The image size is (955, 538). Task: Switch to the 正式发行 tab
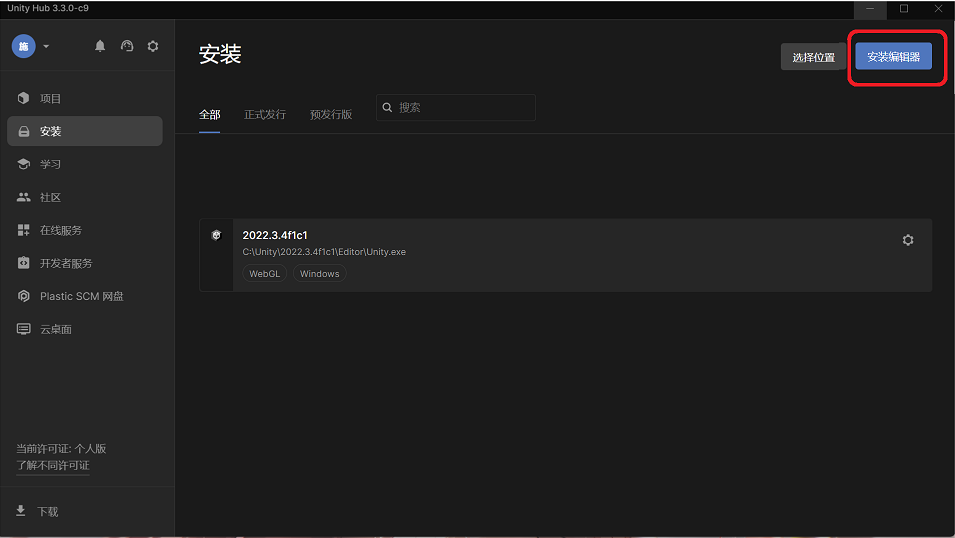[x=265, y=115]
